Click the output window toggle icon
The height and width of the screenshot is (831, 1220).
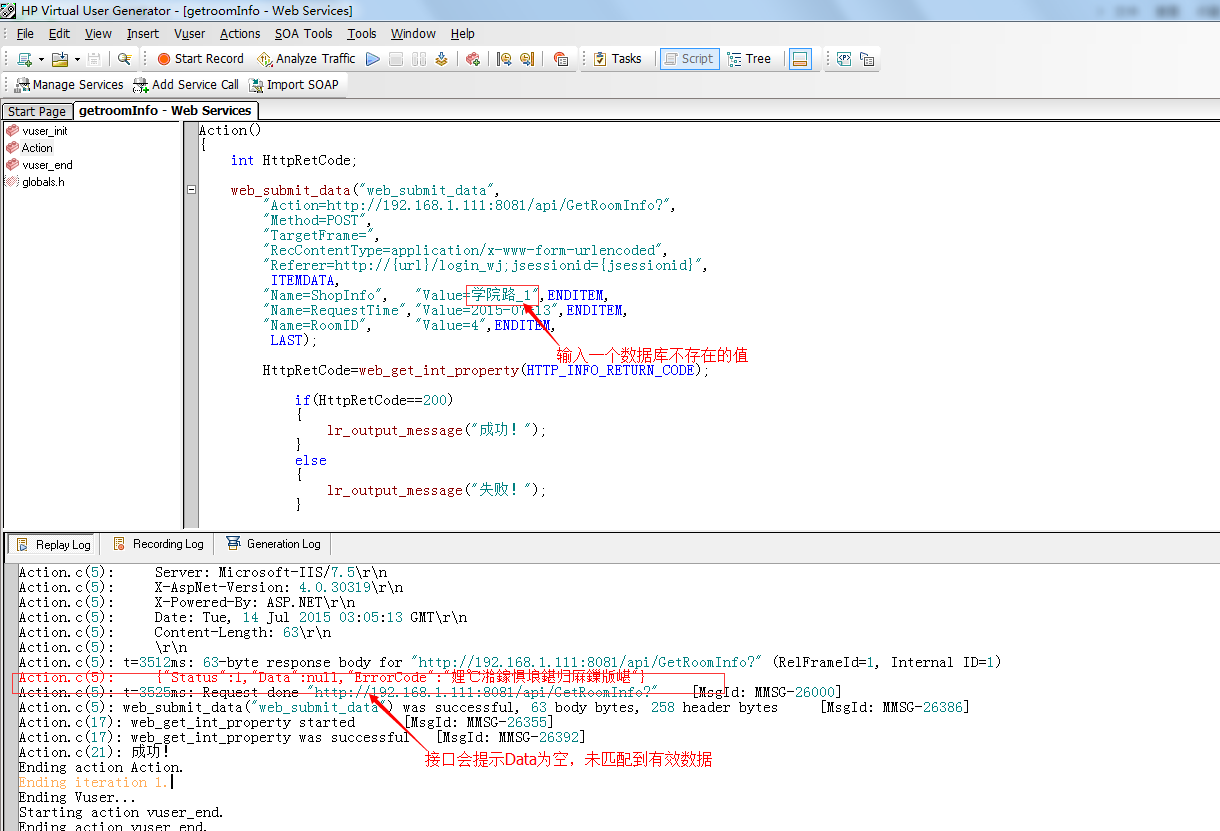point(799,59)
